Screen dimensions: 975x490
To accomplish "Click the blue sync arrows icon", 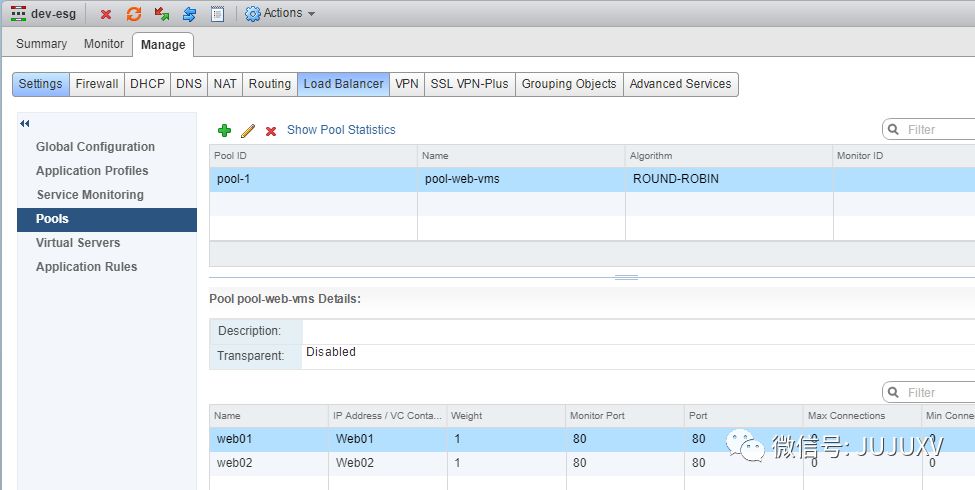I will tap(190, 14).
